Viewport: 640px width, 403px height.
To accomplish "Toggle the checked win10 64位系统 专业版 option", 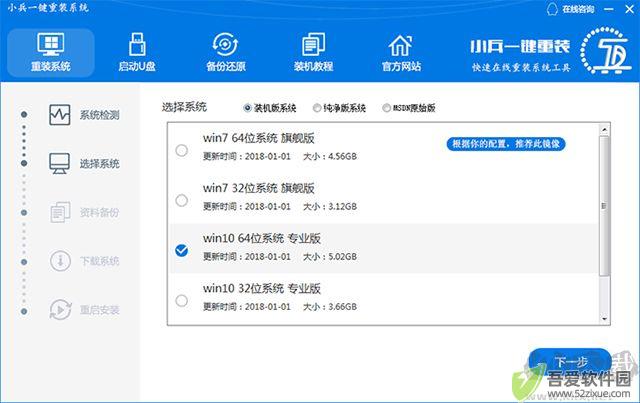I will [x=182, y=250].
